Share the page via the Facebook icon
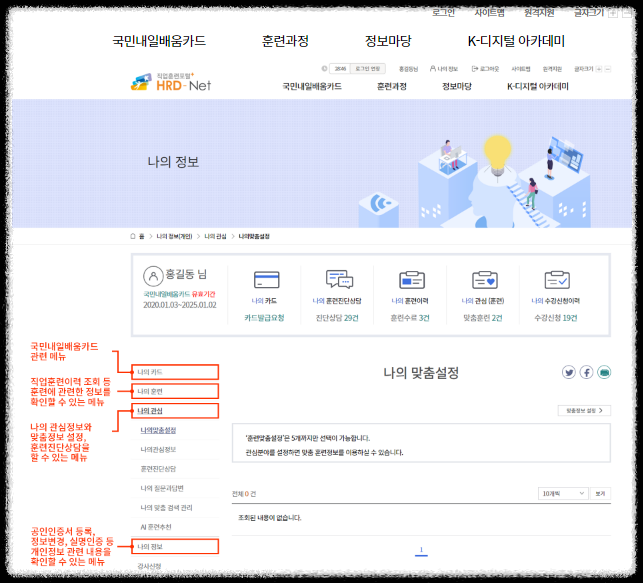This screenshot has height=583, width=643. (x=586, y=372)
